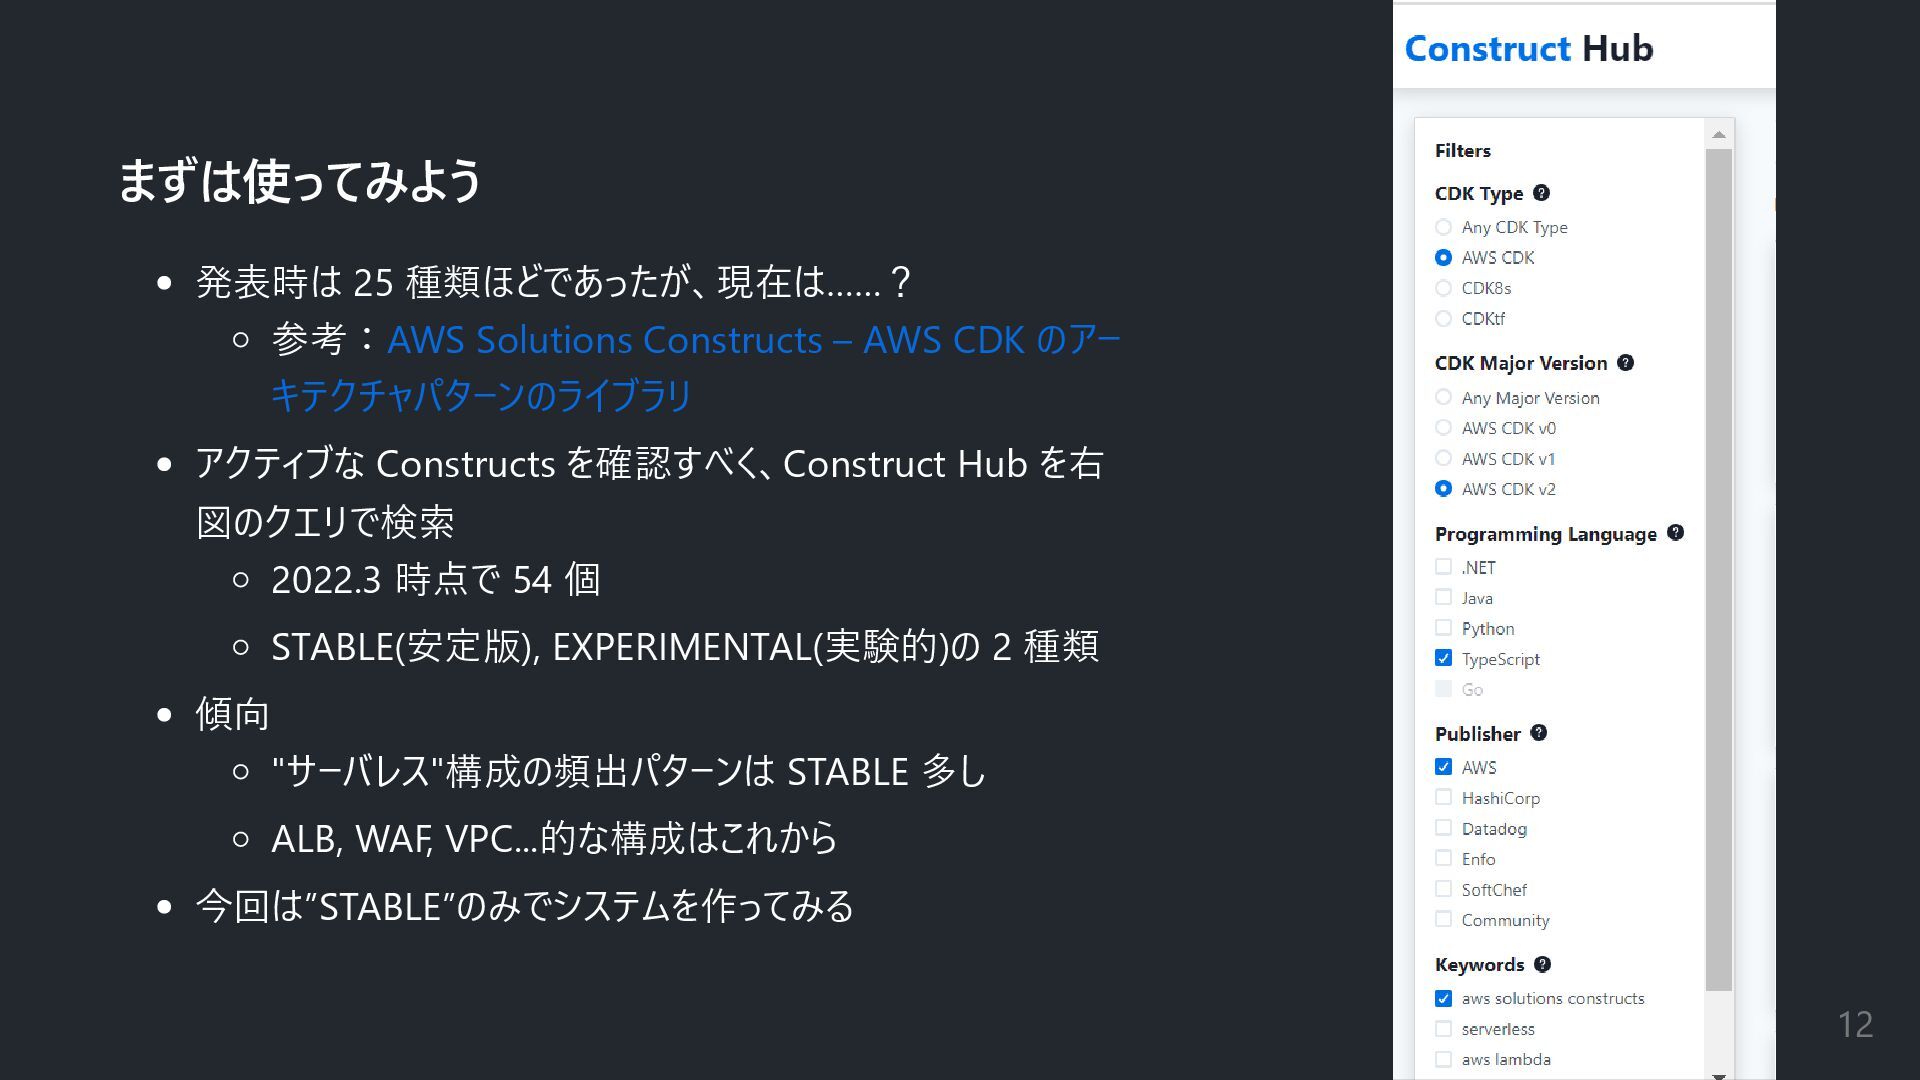
Task: Toggle the aws solutions constructs keyword
Action: point(1443,998)
